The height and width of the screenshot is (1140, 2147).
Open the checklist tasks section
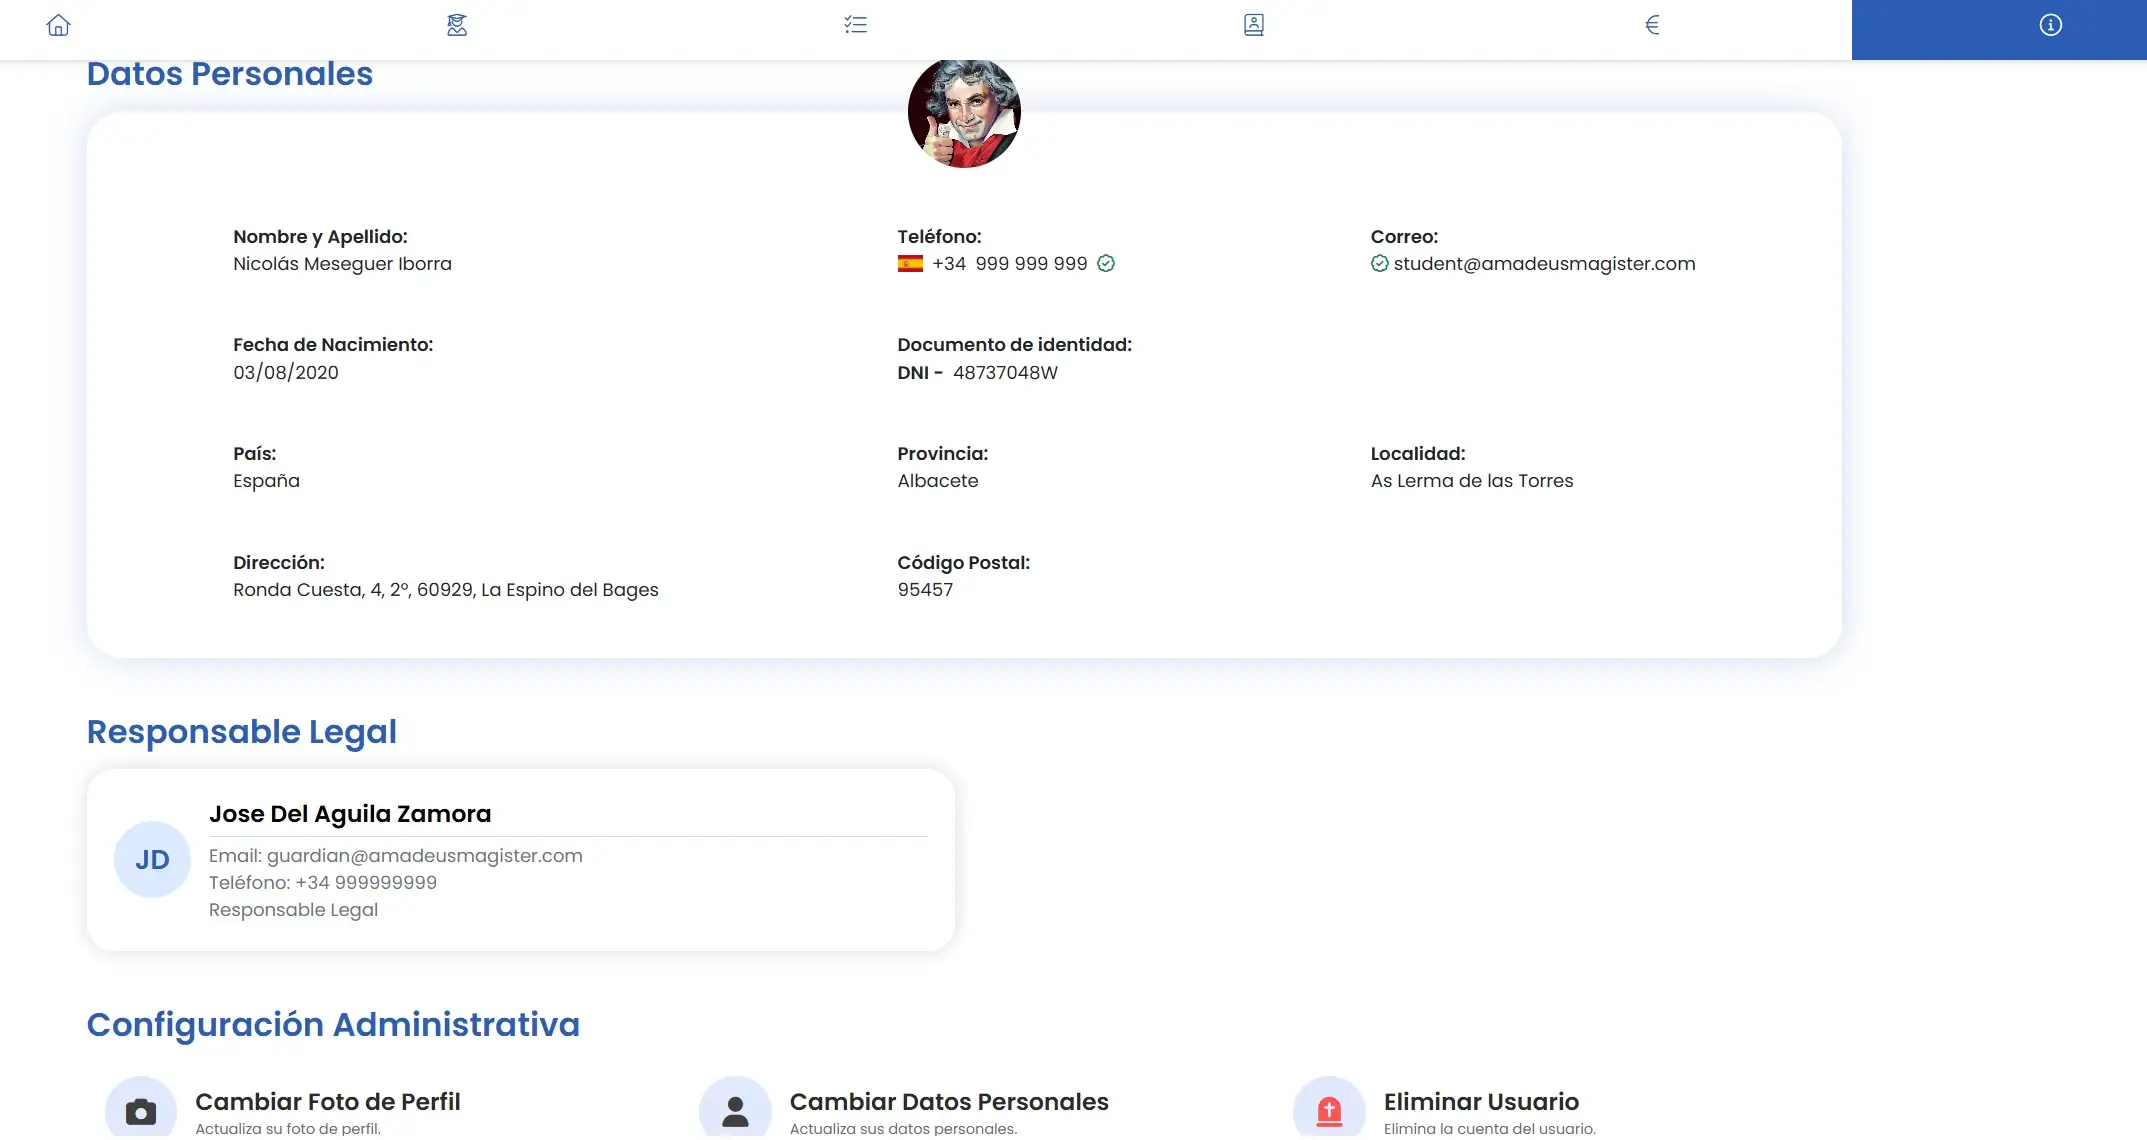(x=855, y=25)
